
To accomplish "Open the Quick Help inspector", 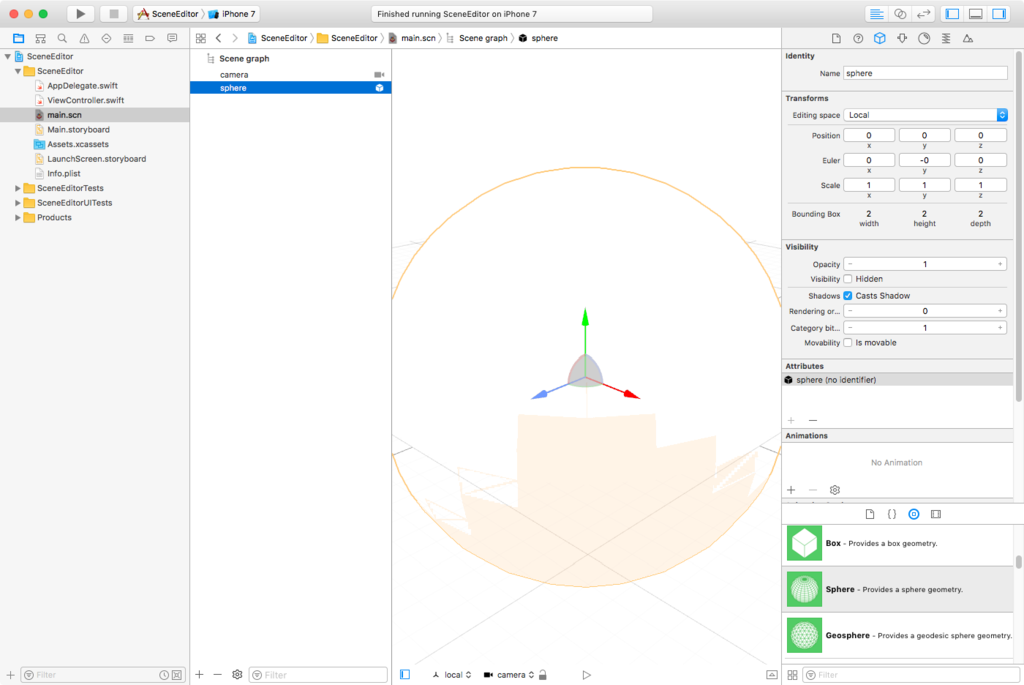I will coord(858,39).
